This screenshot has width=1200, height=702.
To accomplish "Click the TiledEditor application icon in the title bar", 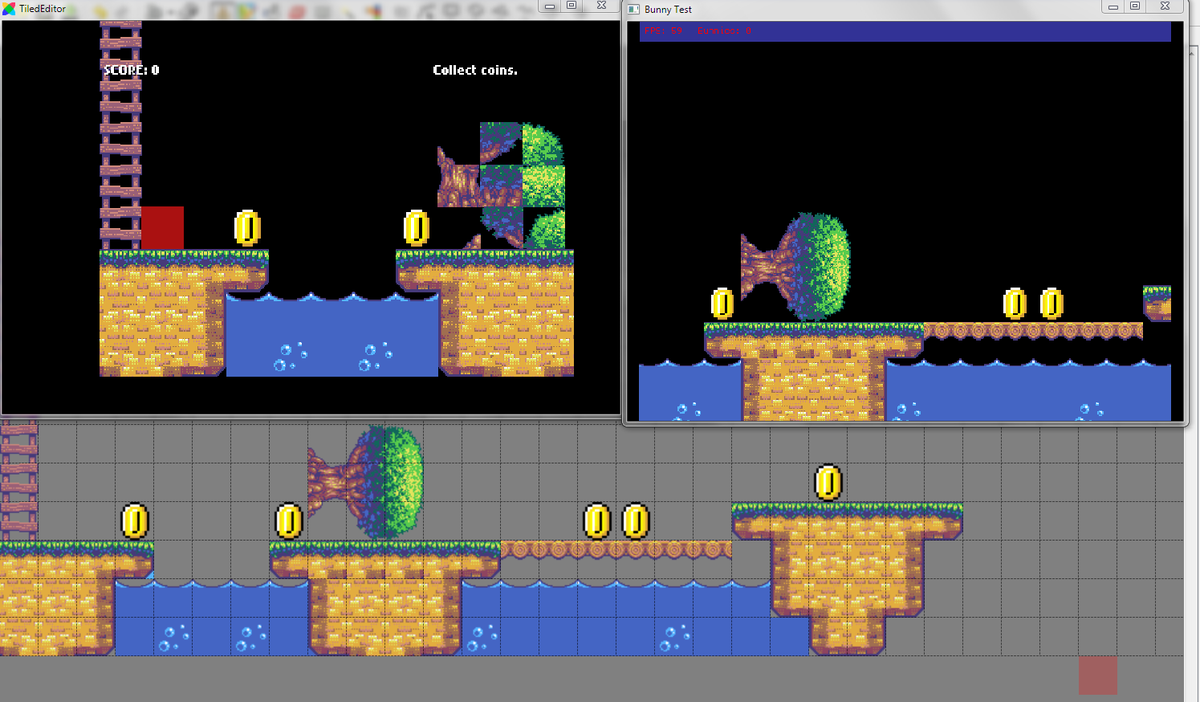I will pos(7,7).
